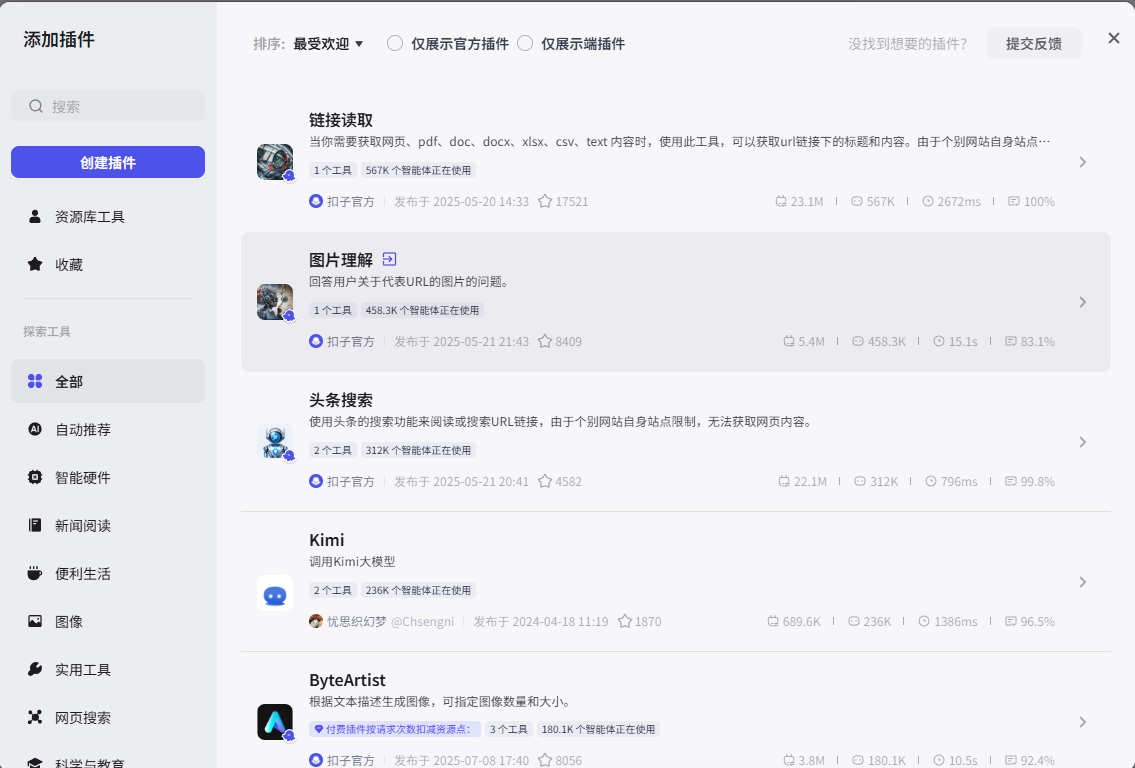1135x768 pixels.
Task: Expand the 头条搜索 plugin chevron
Action: (x=1083, y=442)
